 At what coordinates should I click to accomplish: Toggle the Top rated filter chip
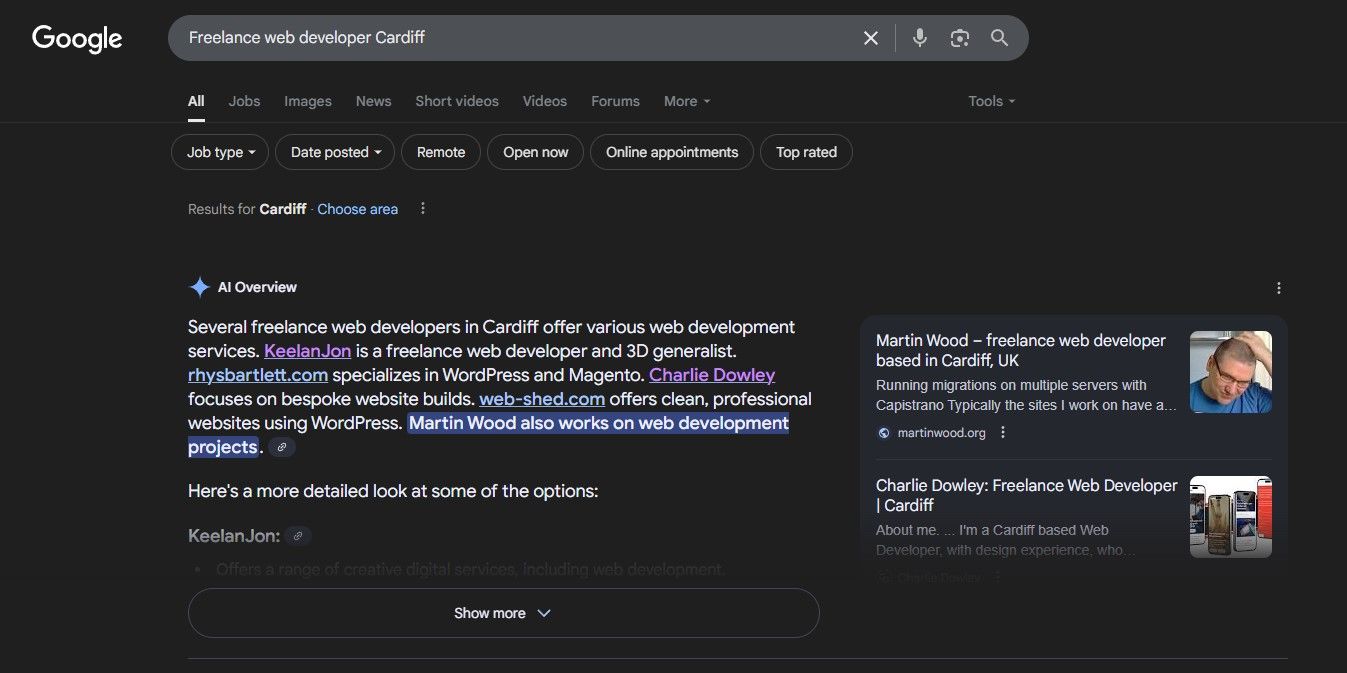pos(806,152)
